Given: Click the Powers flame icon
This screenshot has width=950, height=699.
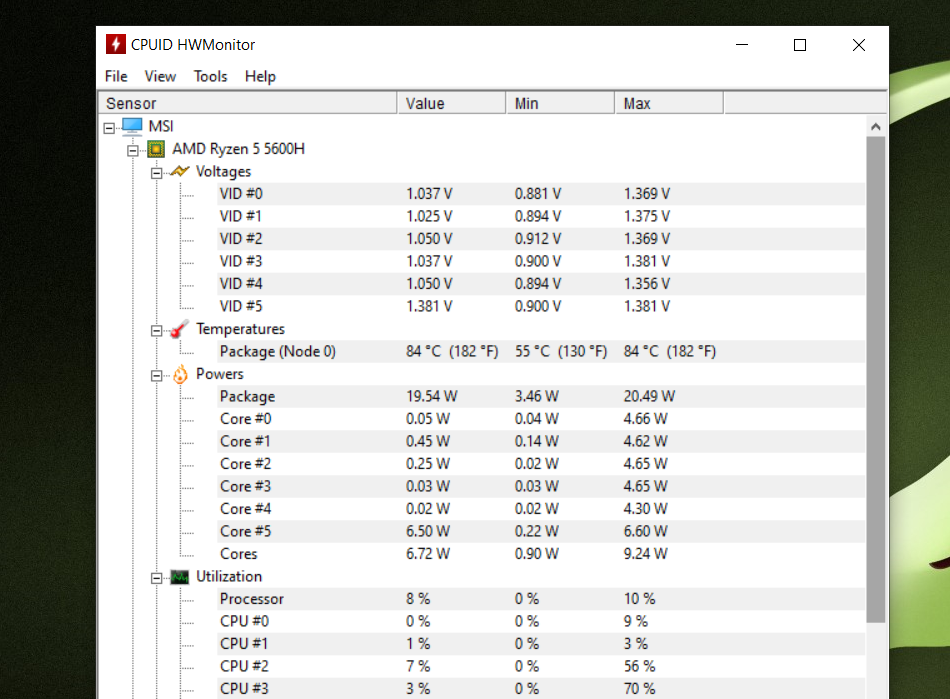Looking at the screenshot, I should (180, 374).
